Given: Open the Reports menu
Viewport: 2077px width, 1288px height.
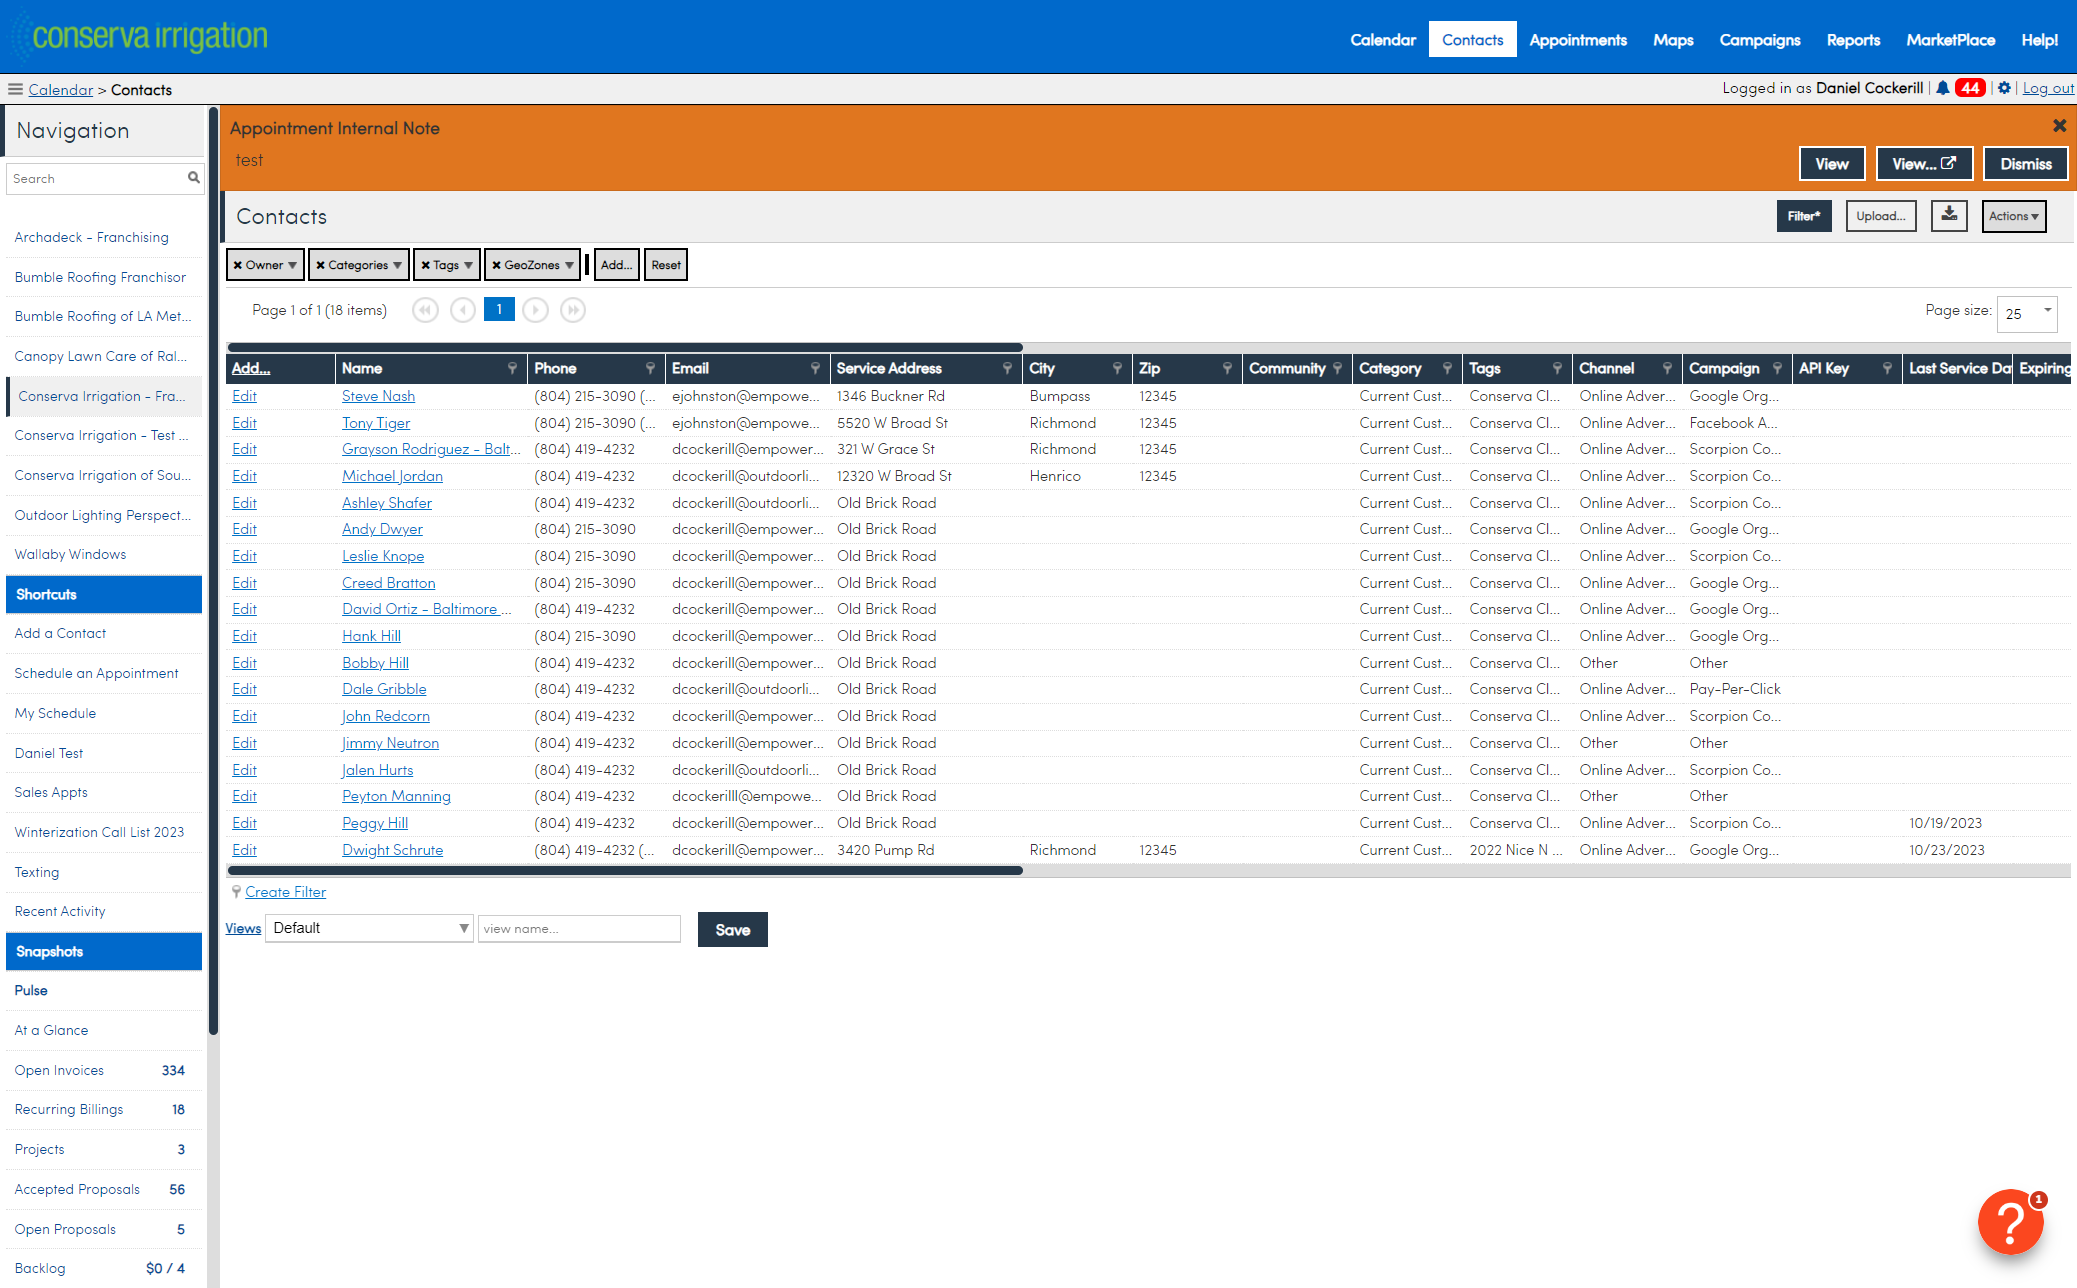Looking at the screenshot, I should pyautogui.click(x=1853, y=40).
